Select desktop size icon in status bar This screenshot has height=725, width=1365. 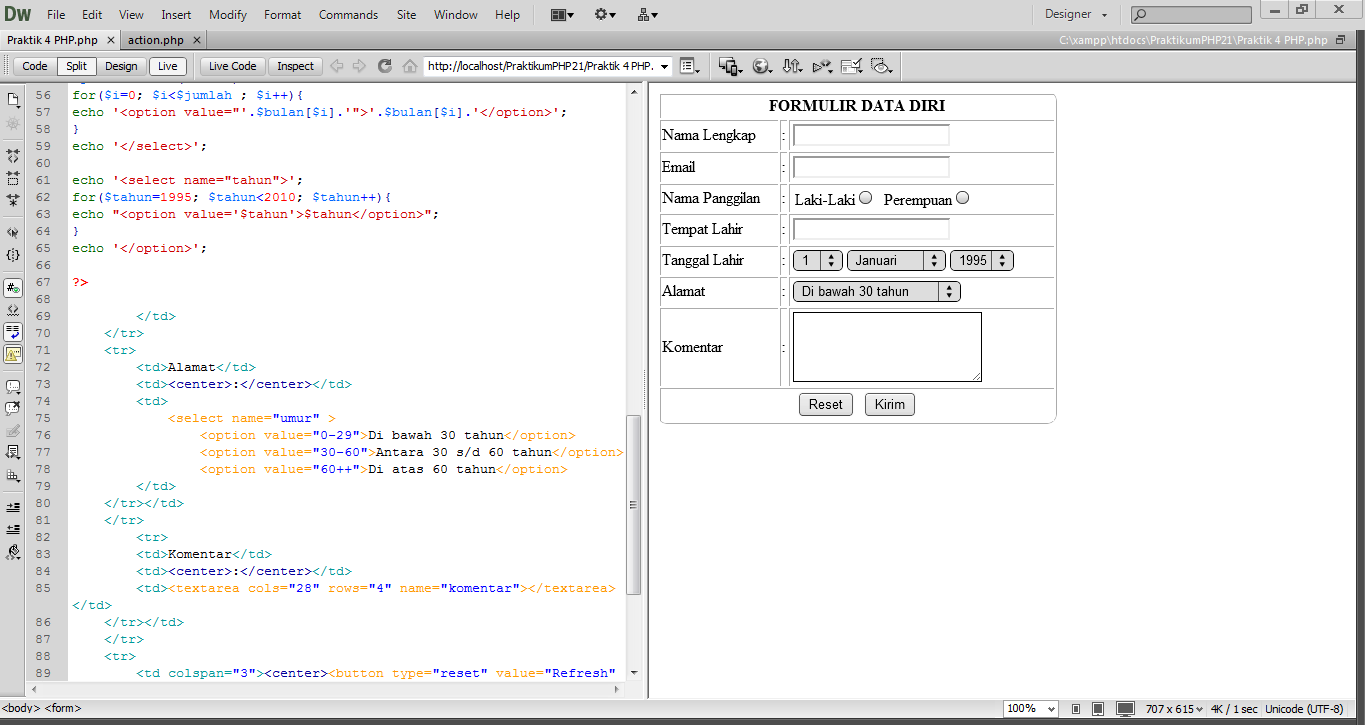(x=1125, y=709)
